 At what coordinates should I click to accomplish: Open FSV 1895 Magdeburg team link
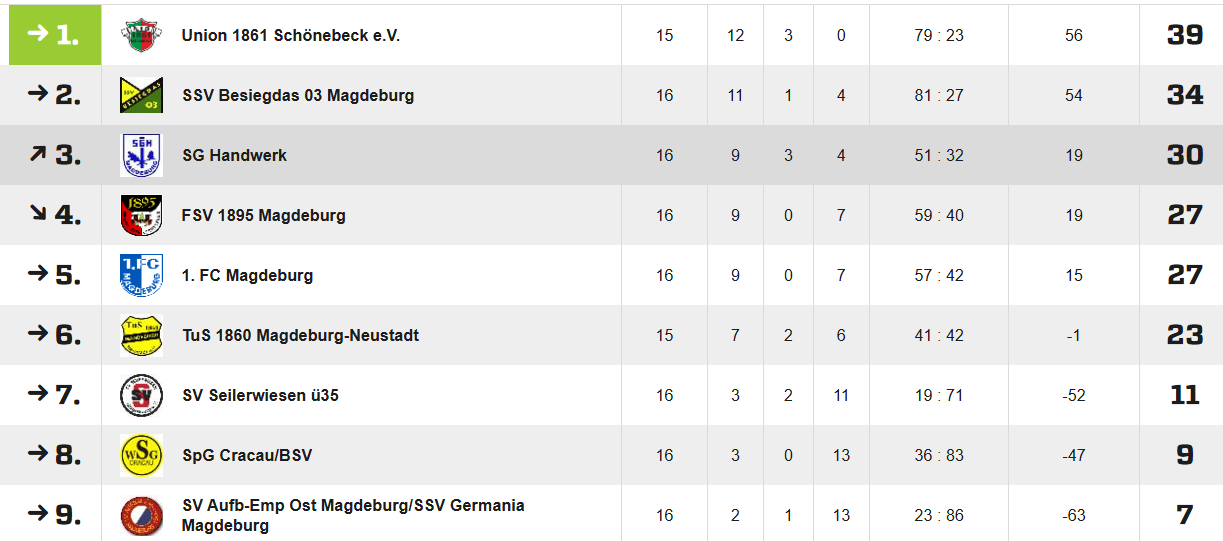[x=264, y=215]
